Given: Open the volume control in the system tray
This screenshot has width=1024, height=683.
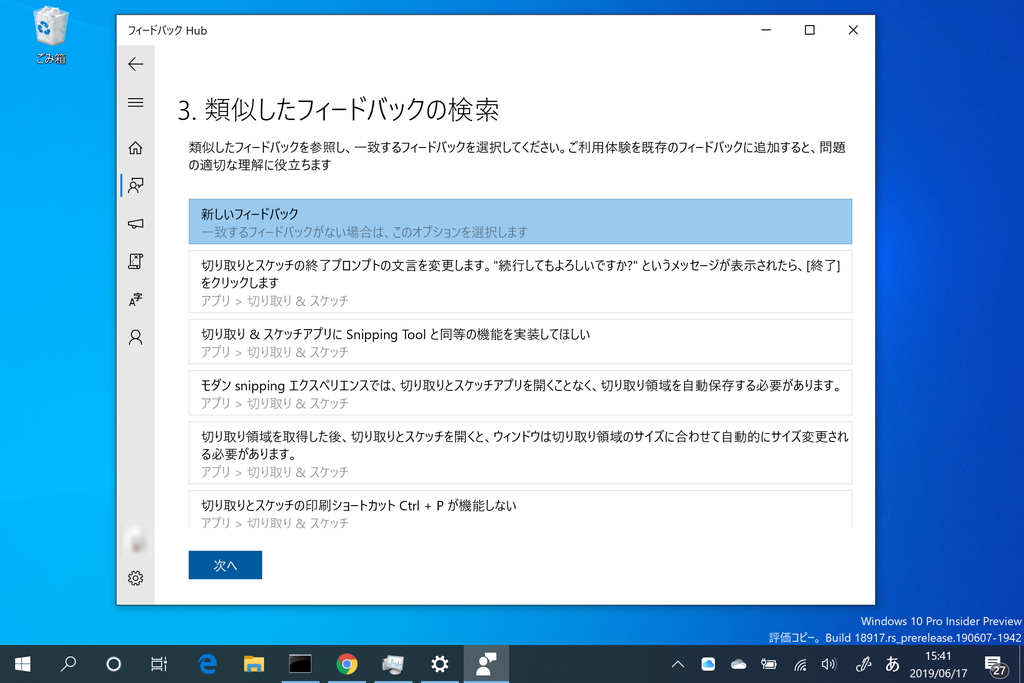Looking at the screenshot, I should (x=829, y=663).
